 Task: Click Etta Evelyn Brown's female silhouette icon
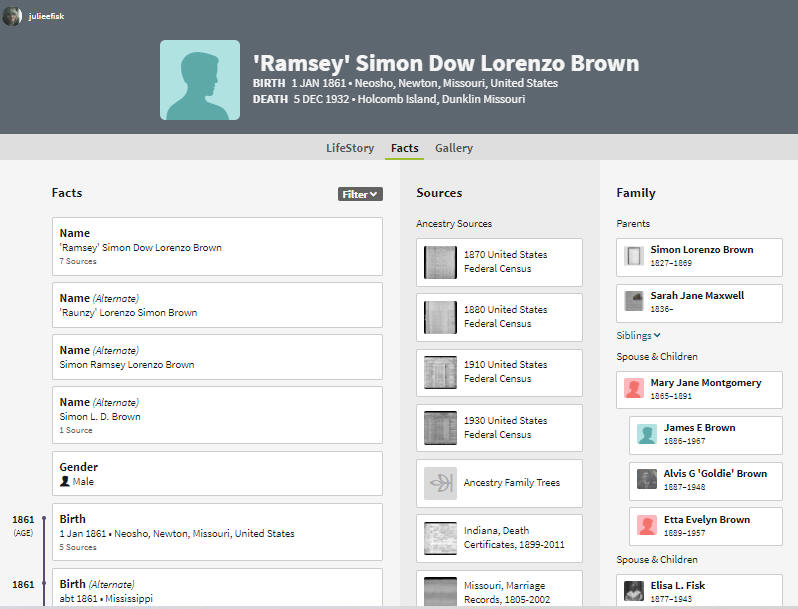click(647, 526)
